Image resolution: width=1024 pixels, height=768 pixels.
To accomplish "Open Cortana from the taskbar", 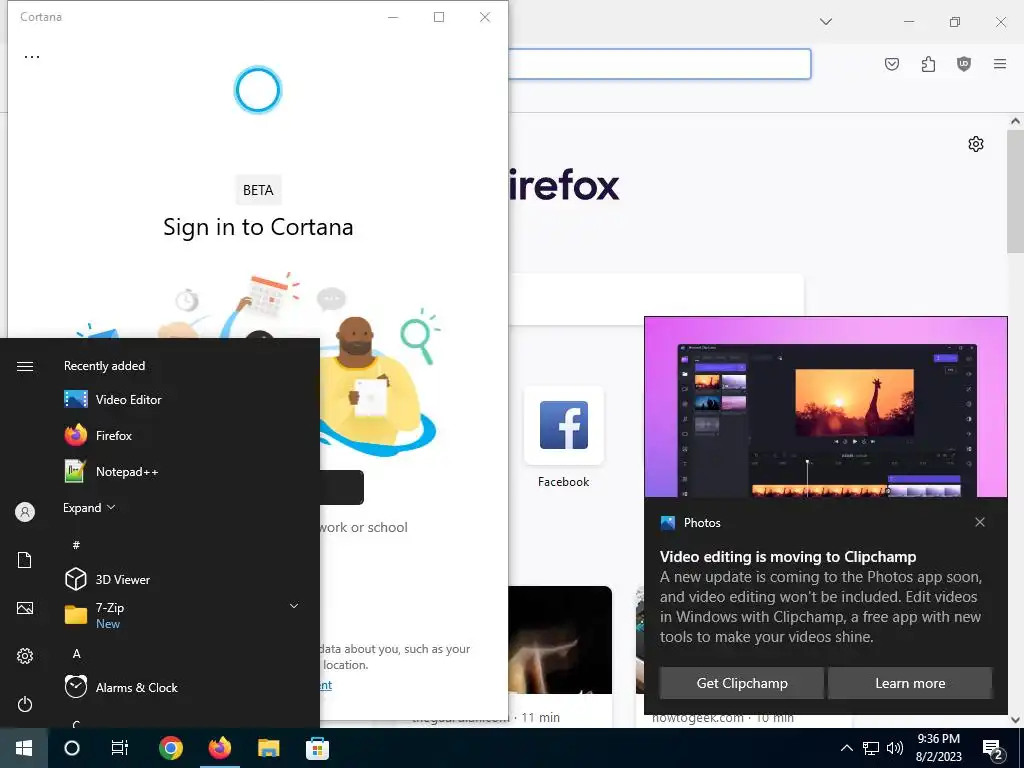I will click(72, 748).
